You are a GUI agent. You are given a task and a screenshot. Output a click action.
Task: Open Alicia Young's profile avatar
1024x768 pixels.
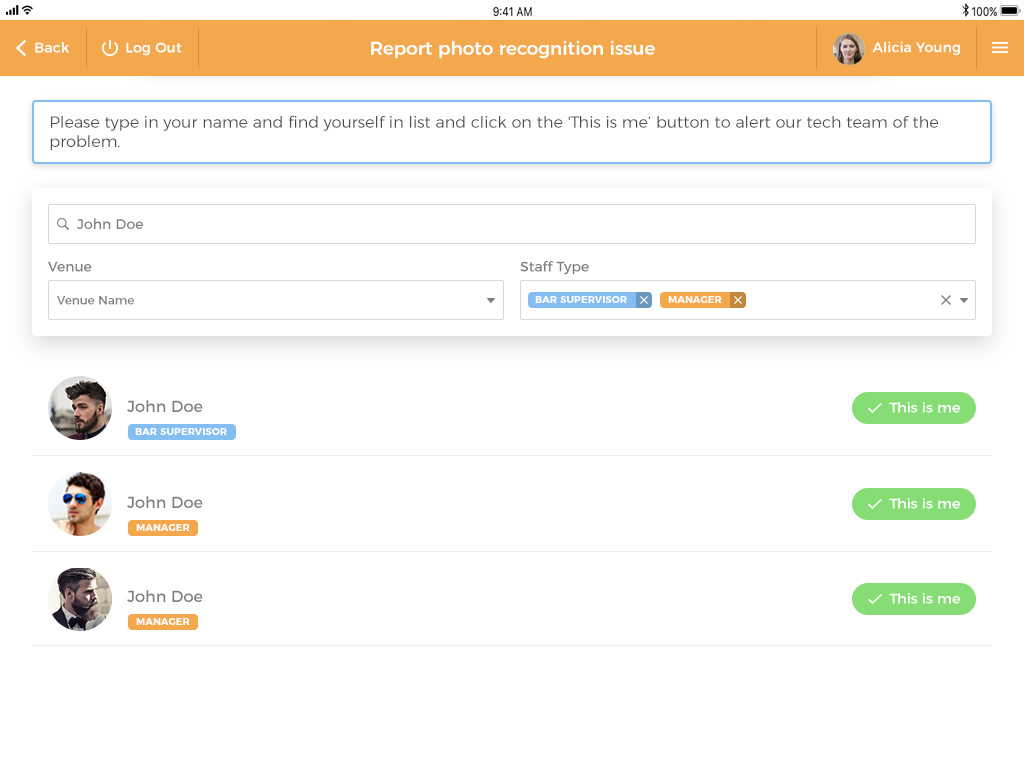(849, 48)
